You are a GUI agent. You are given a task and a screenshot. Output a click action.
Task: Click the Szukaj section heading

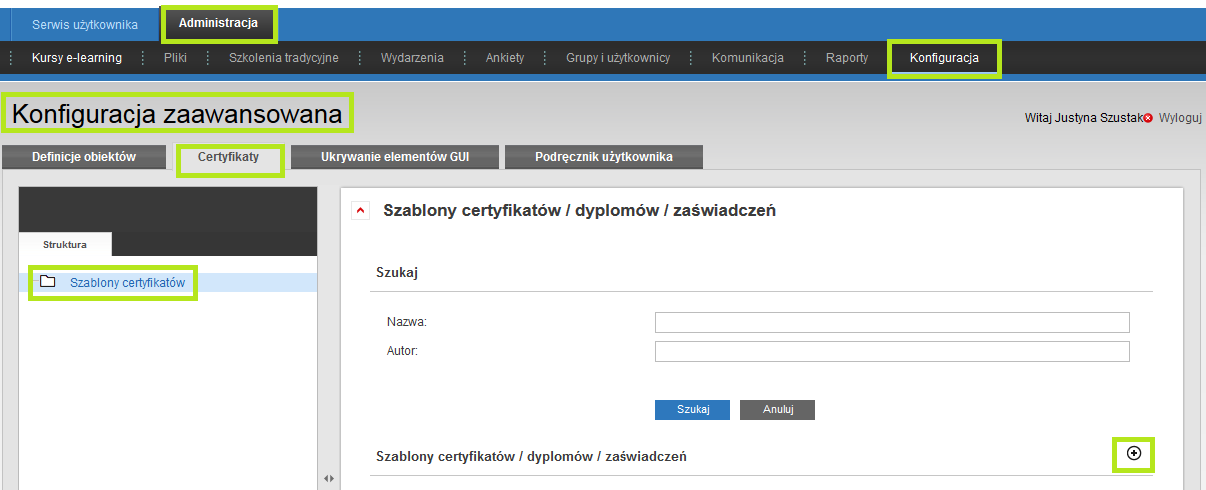point(397,272)
